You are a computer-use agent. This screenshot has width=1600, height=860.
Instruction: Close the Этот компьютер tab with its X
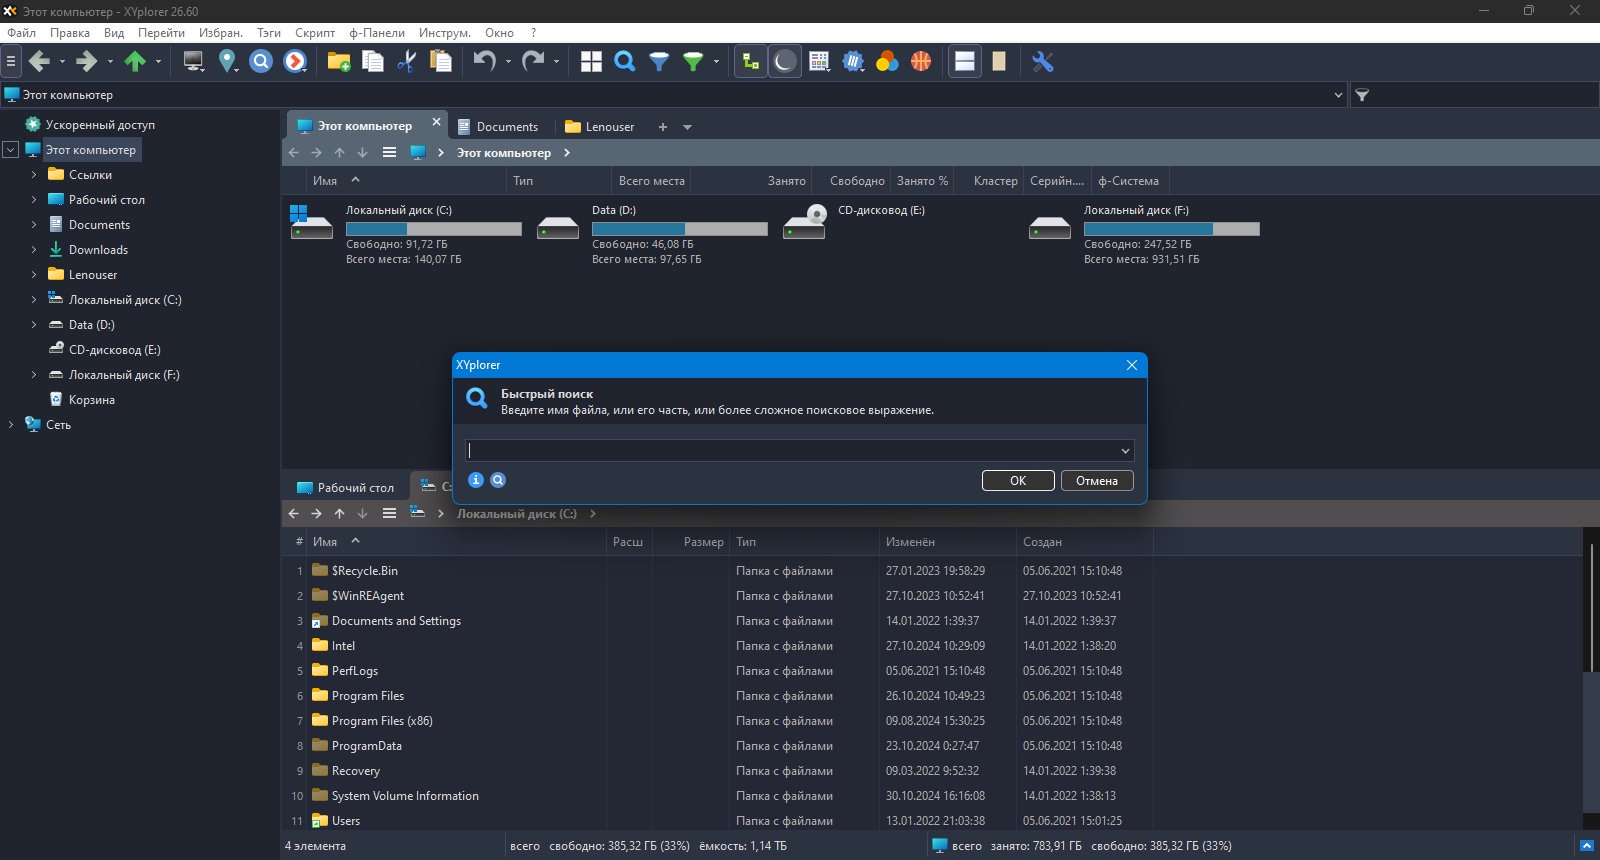pos(436,122)
